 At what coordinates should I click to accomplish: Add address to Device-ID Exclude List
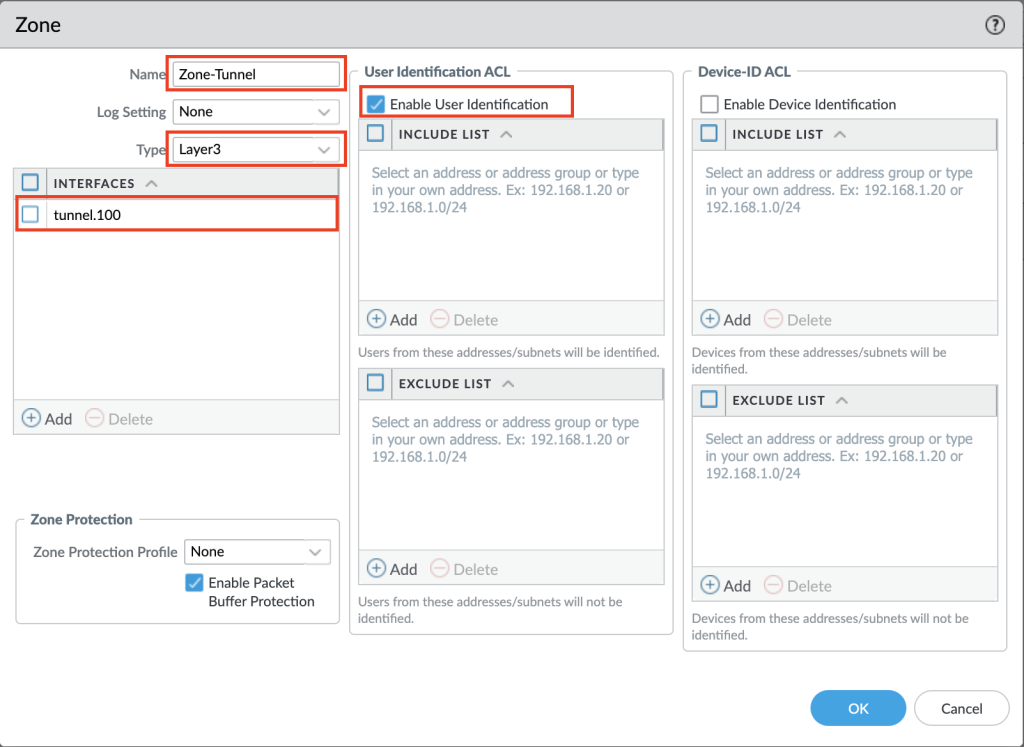[x=726, y=585]
